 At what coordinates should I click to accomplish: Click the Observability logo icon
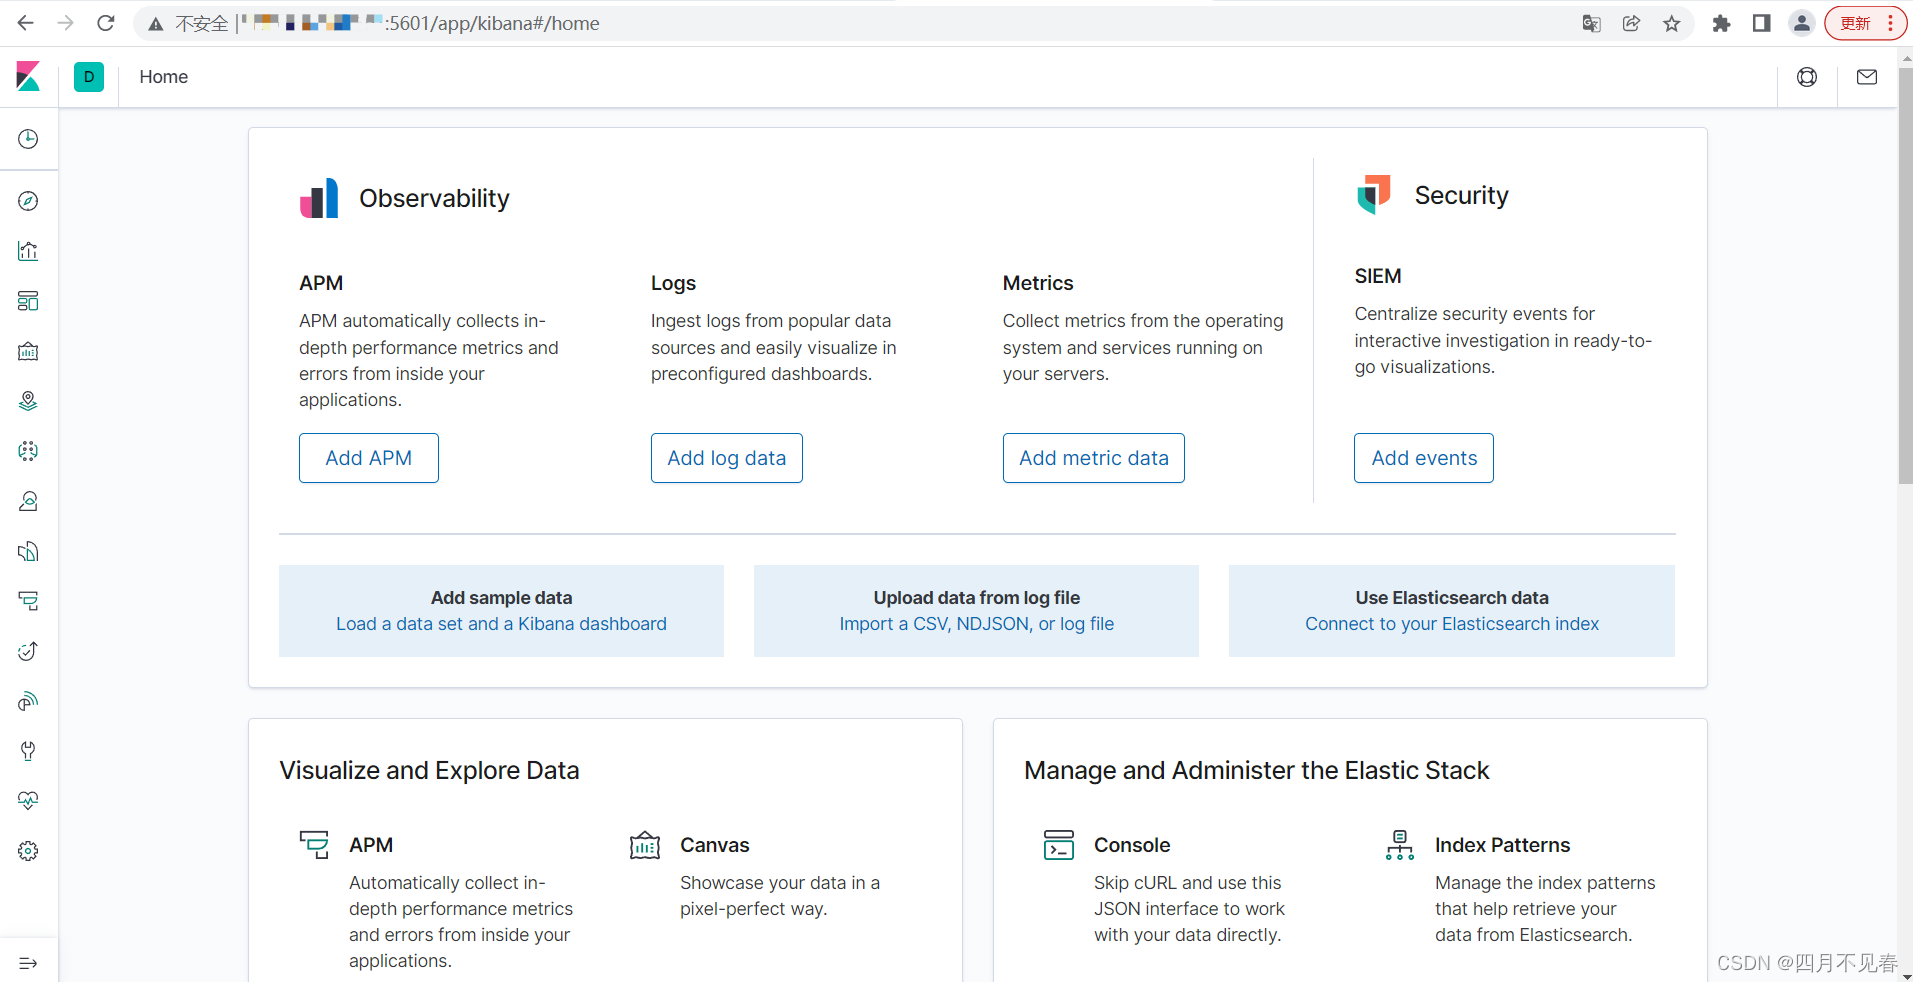319,198
